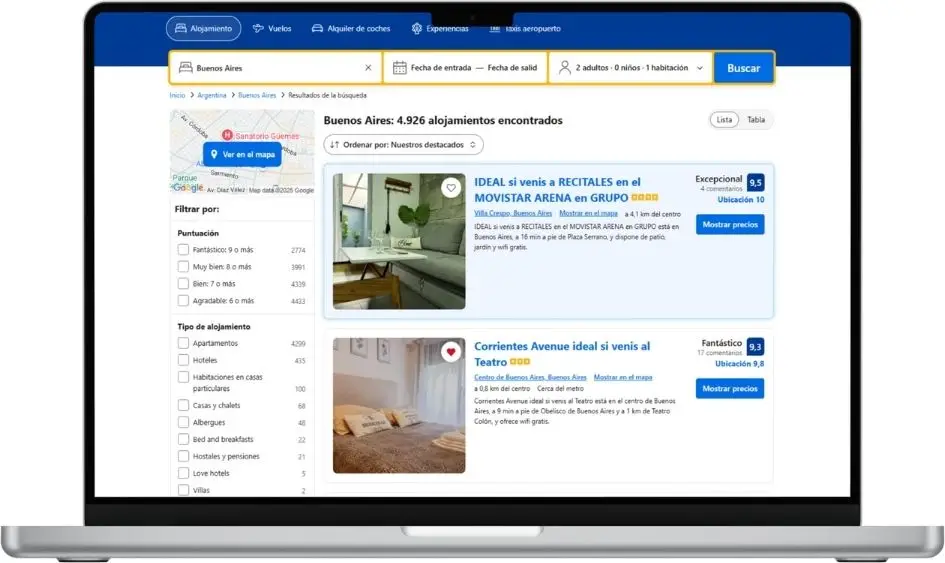Open the Ordenar por dropdown
The image size is (945, 563).
(403, 145)
